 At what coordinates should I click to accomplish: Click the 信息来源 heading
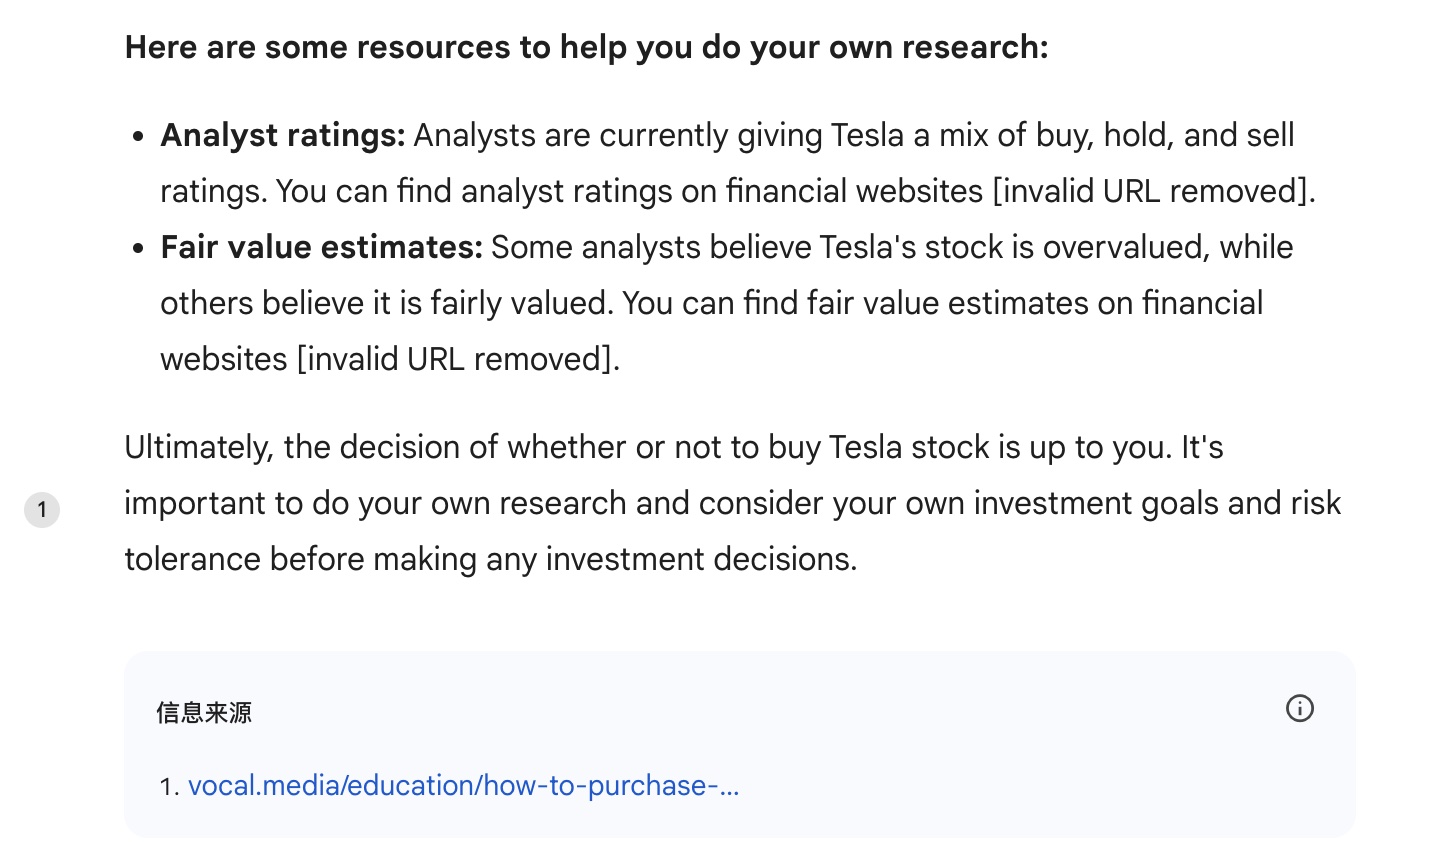(204, 712)
